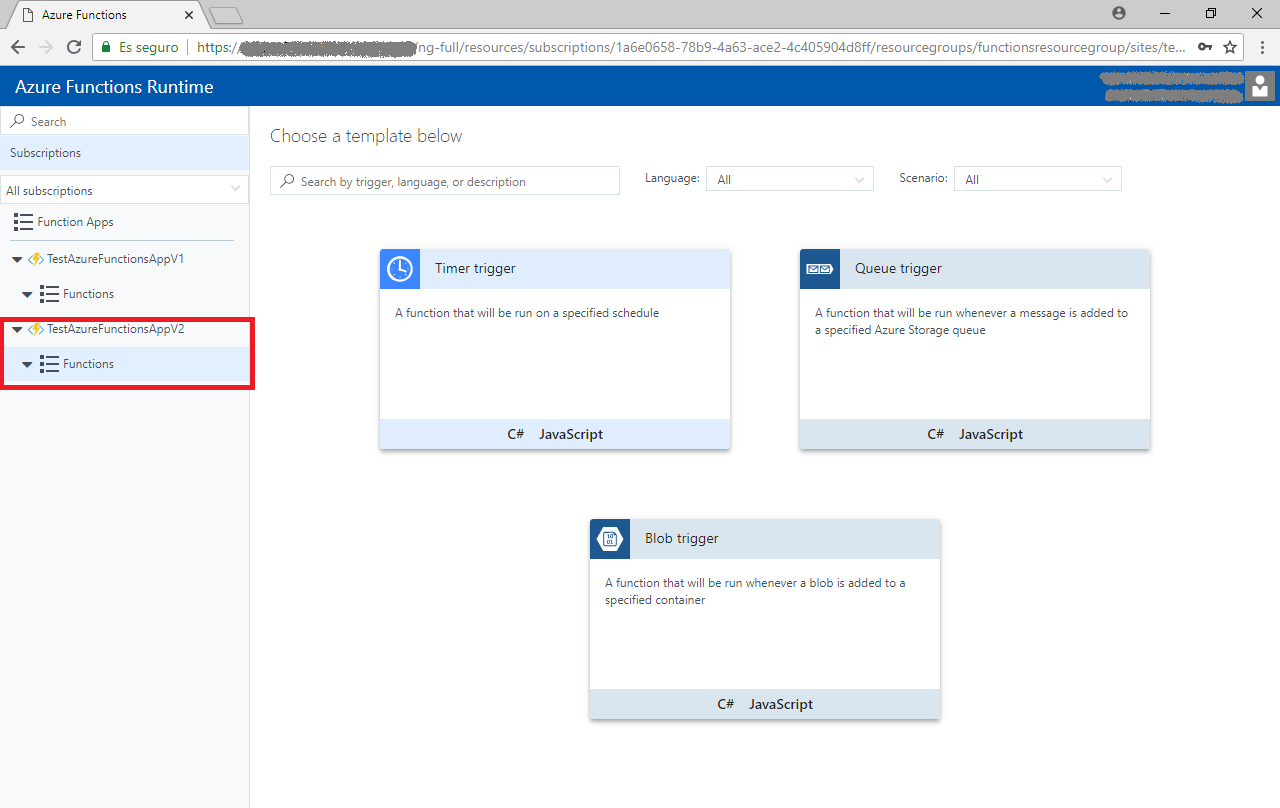The height and width of the screenshot is (808, 1280).
Task: Collapse the TestAzureFunctionsAppV2 tree node
Action: coord(17,330)
